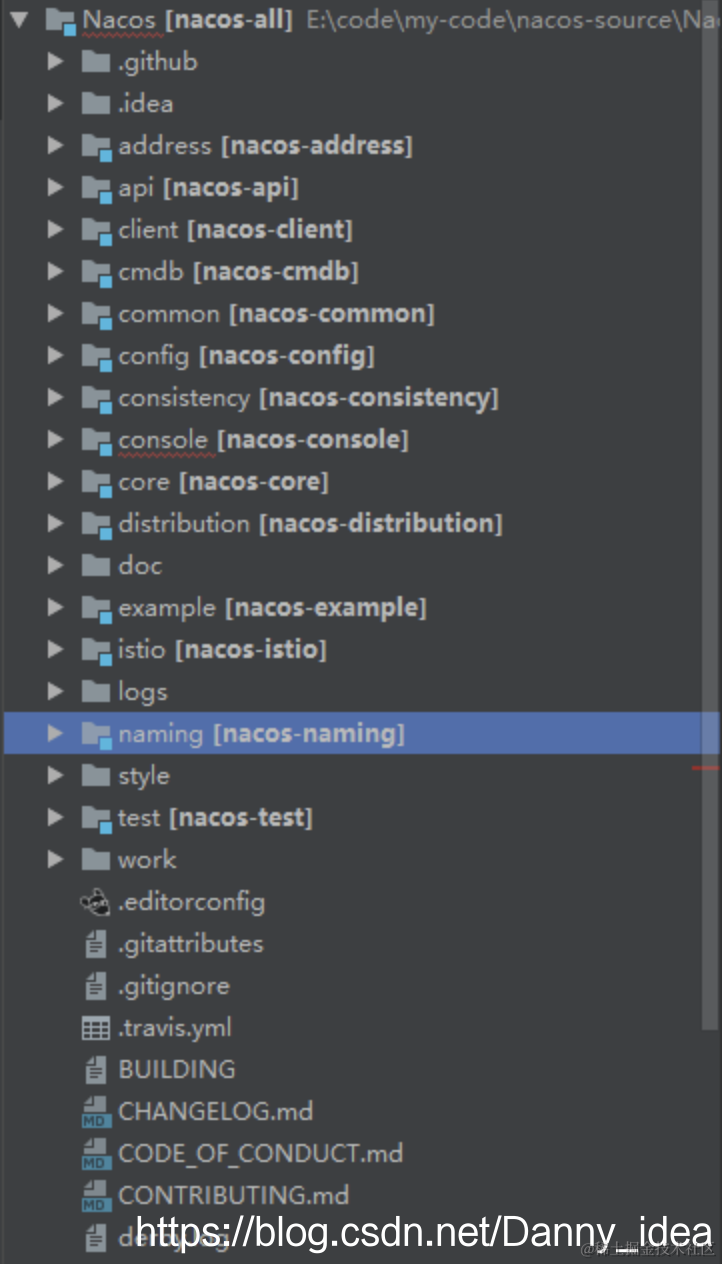The image size is (722, 1264).
Task: Expand the istio module arrow
Action: (55, 649)
